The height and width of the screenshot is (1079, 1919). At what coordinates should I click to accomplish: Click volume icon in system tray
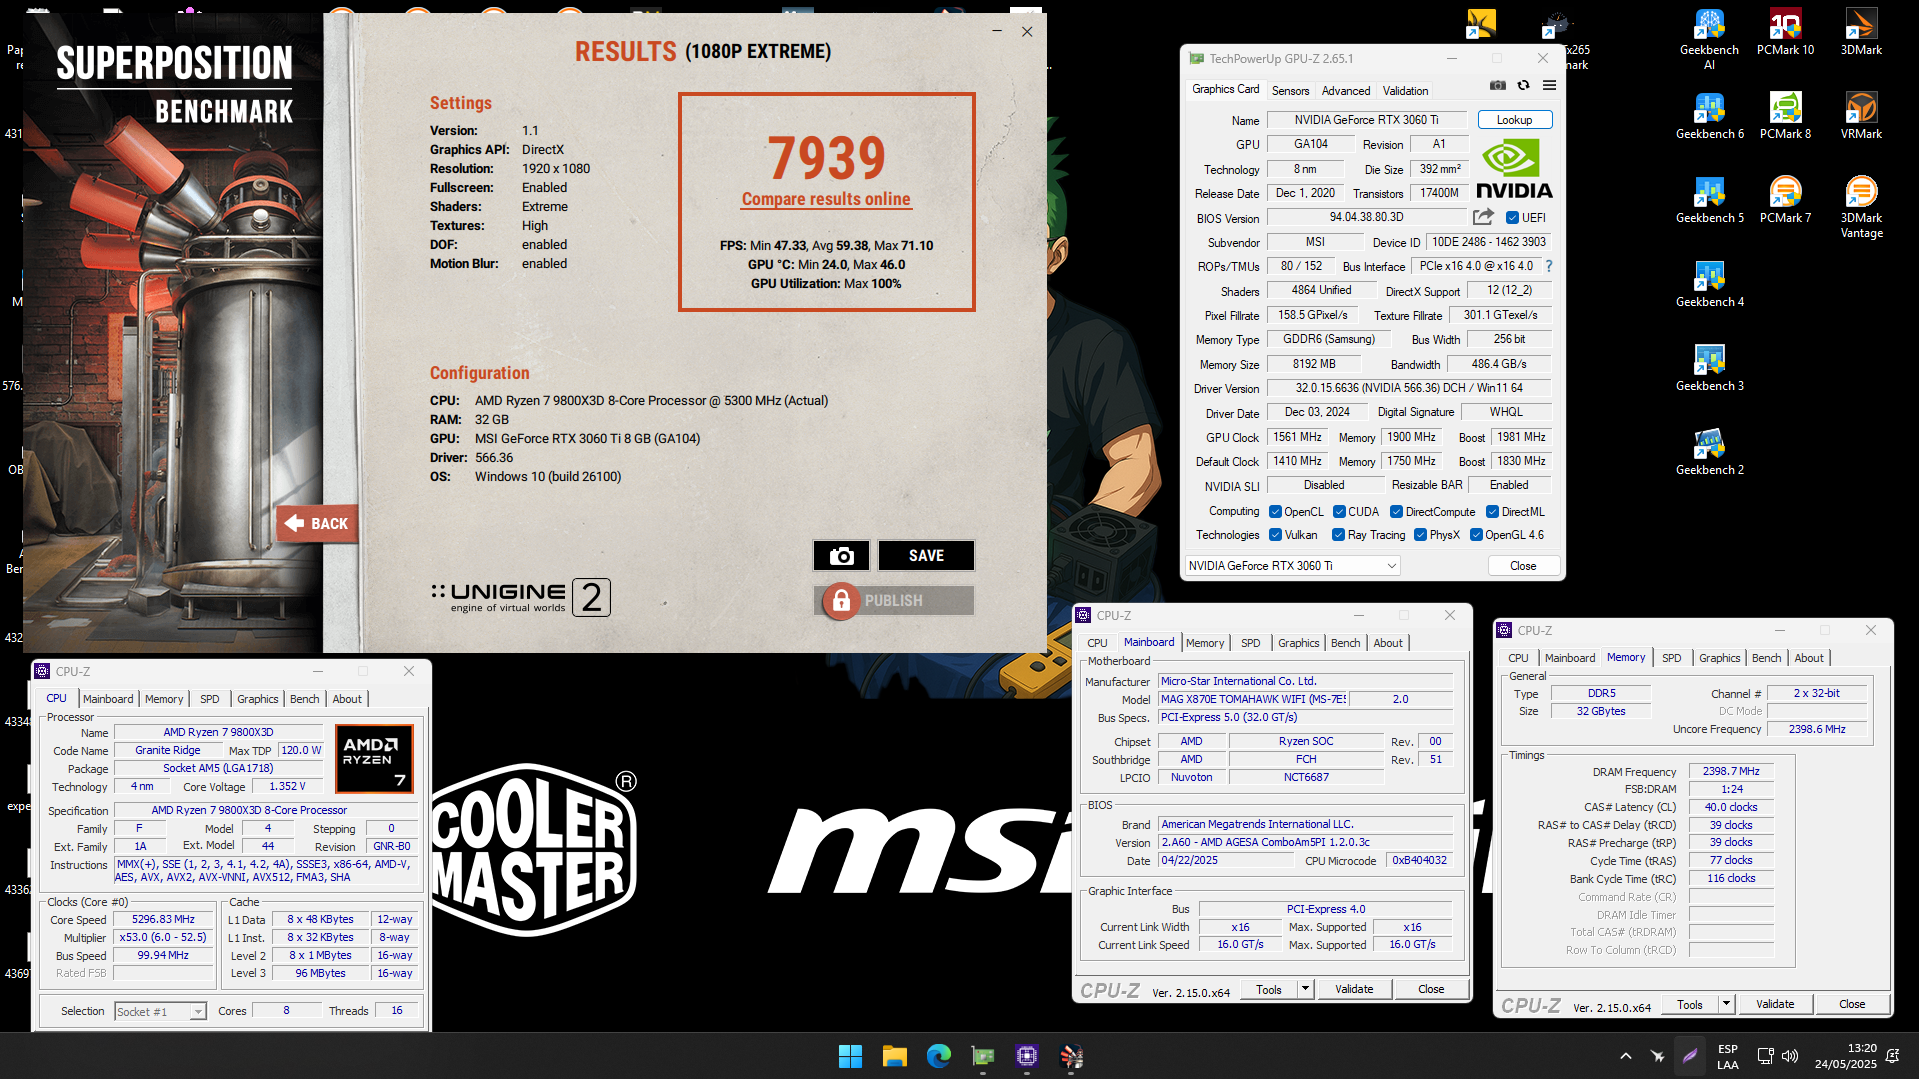(x=1790, y=1056)
